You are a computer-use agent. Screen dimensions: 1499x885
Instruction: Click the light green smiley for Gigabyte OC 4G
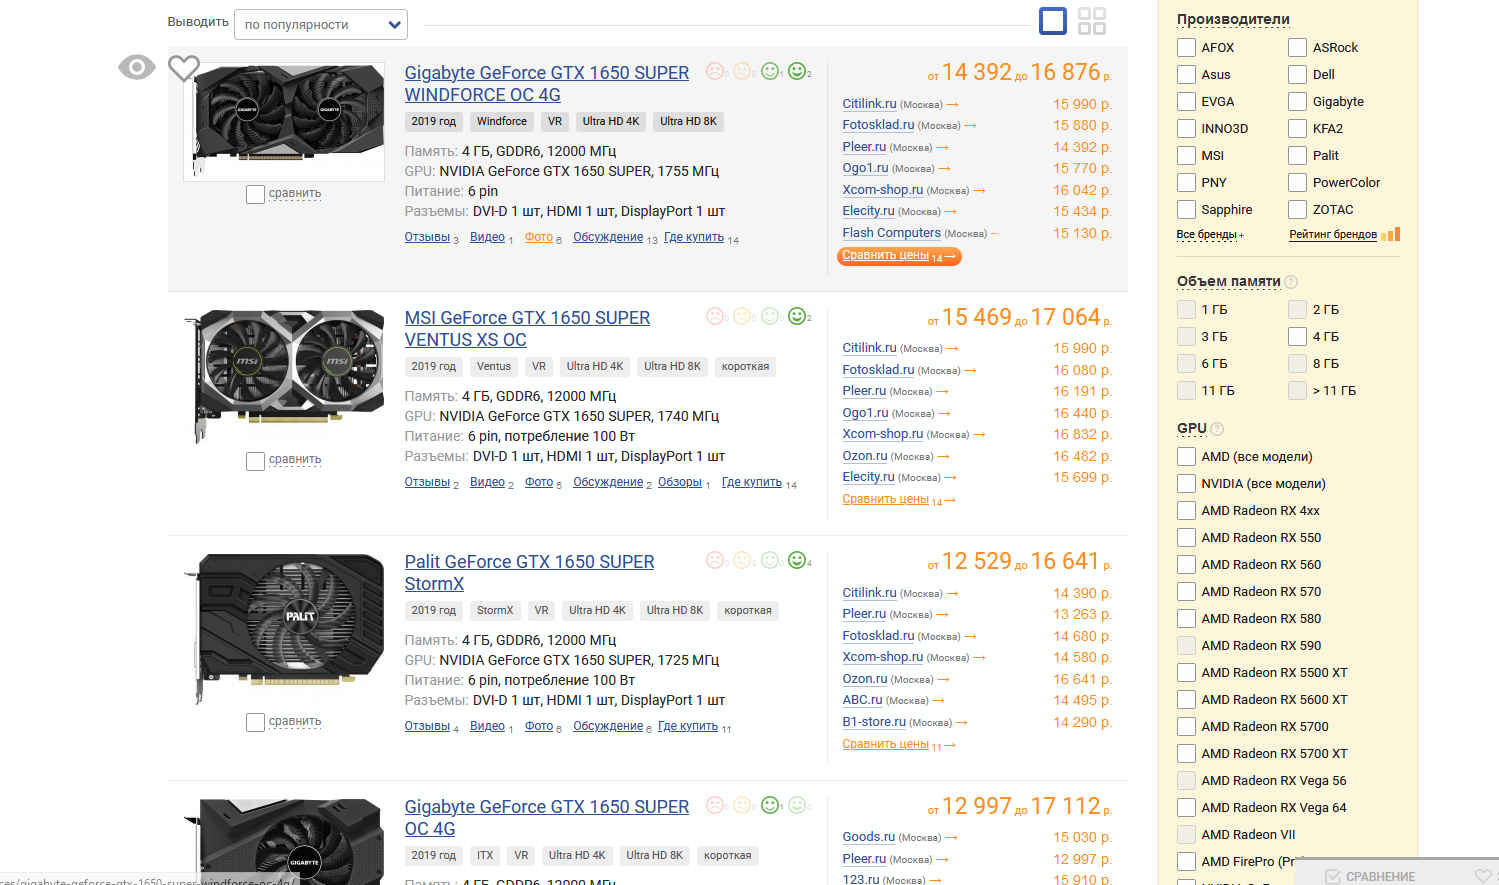coord(797,805)
